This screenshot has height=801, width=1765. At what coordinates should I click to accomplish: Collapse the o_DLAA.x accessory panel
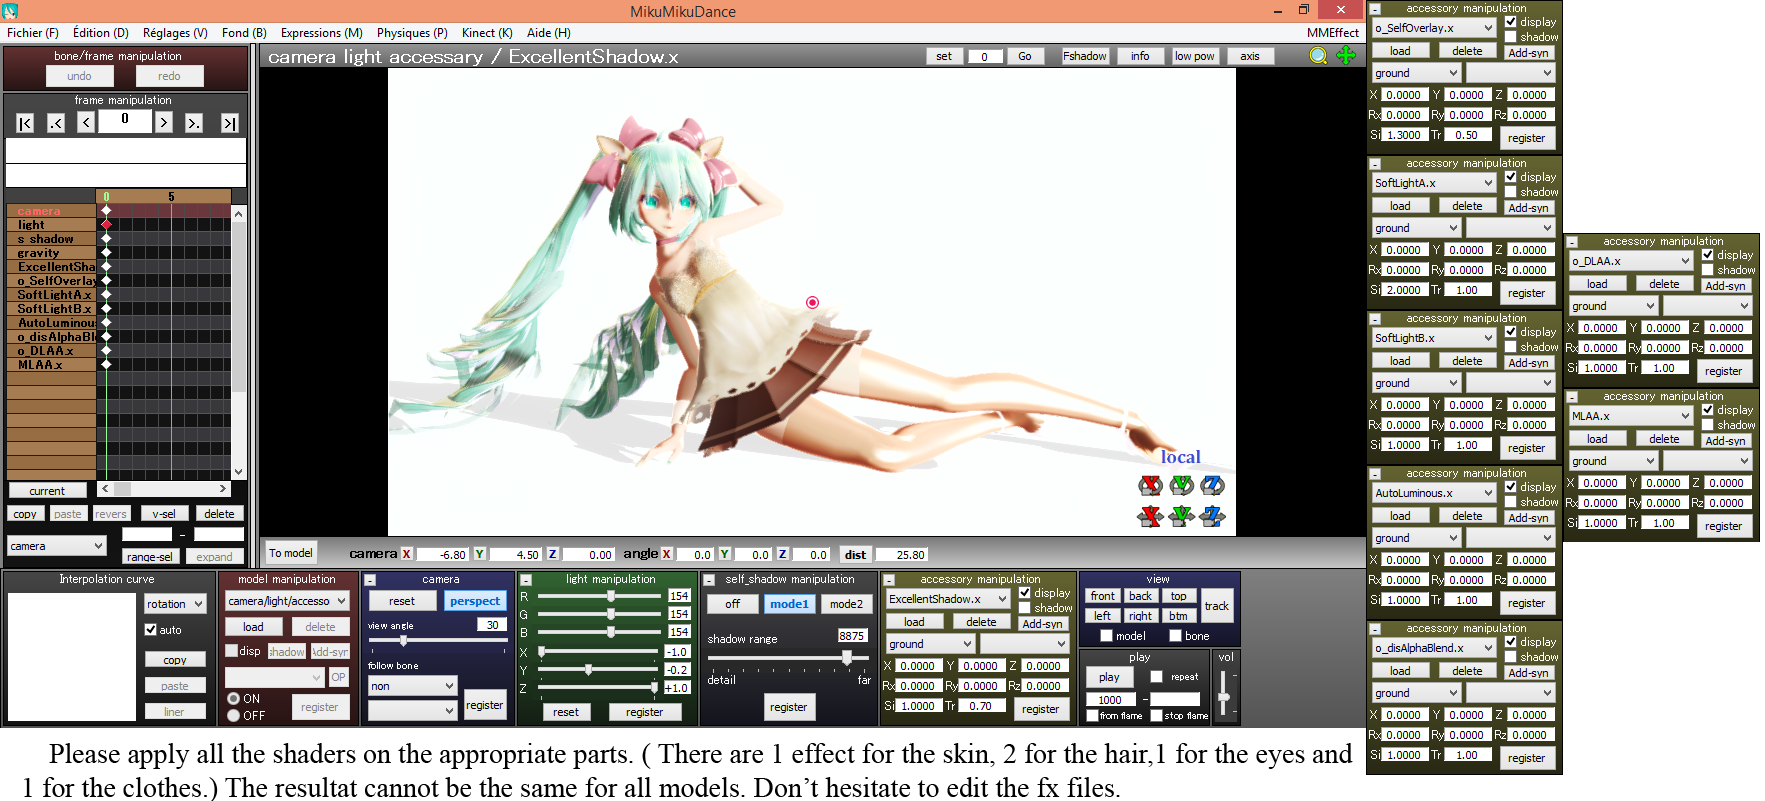coord(1572,242)
